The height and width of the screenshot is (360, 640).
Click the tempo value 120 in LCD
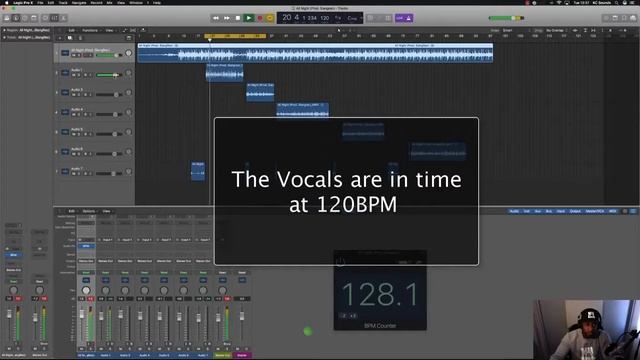click(x=324, y=18)
